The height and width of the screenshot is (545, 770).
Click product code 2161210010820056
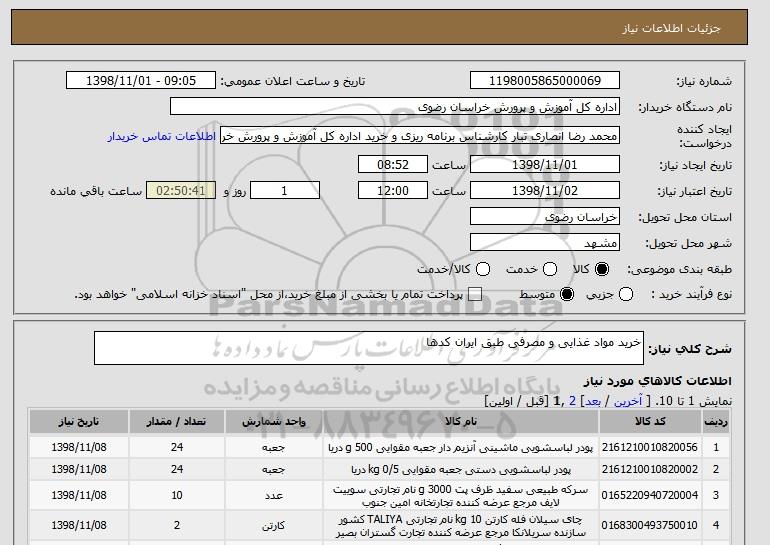(650, 447)
